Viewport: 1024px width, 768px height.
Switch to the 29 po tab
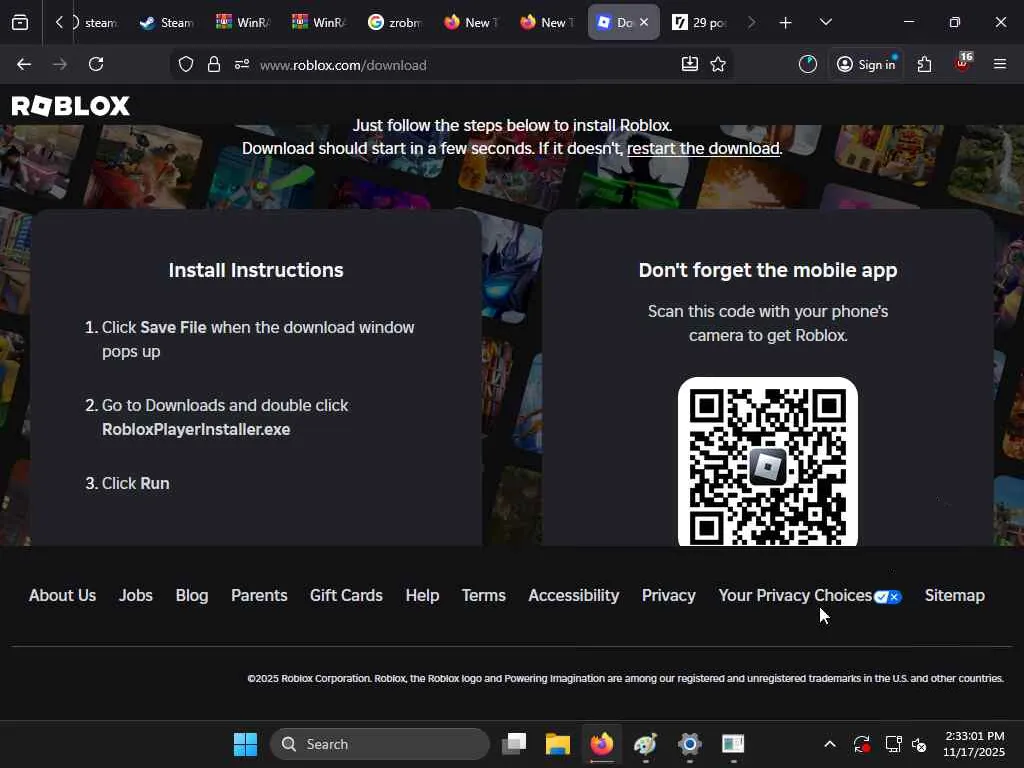[x=701, y=23]
